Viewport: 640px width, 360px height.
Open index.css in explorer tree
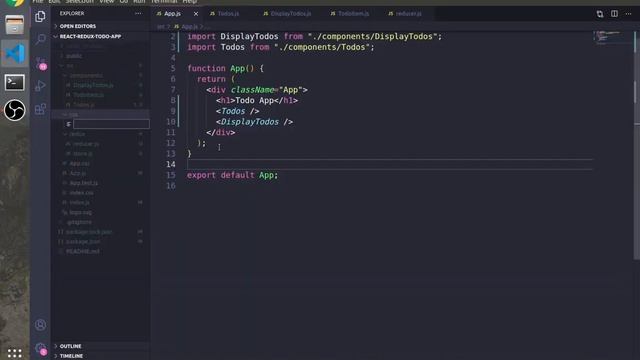81,193
